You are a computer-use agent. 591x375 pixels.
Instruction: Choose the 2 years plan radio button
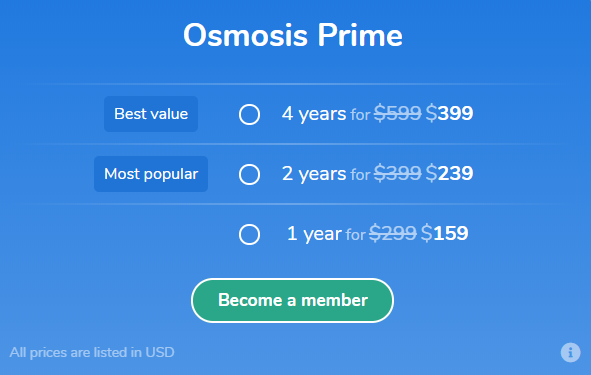coord(249,174)
